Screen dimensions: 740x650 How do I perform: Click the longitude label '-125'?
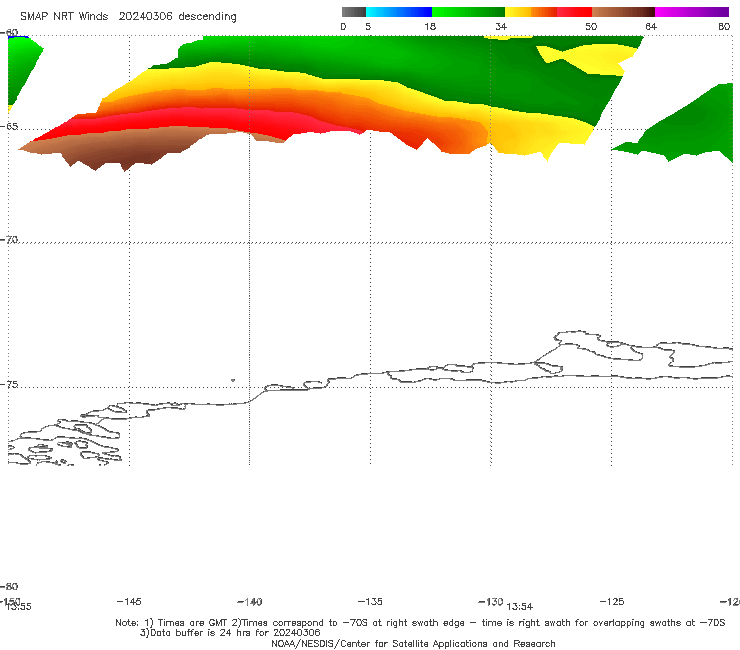612,601
